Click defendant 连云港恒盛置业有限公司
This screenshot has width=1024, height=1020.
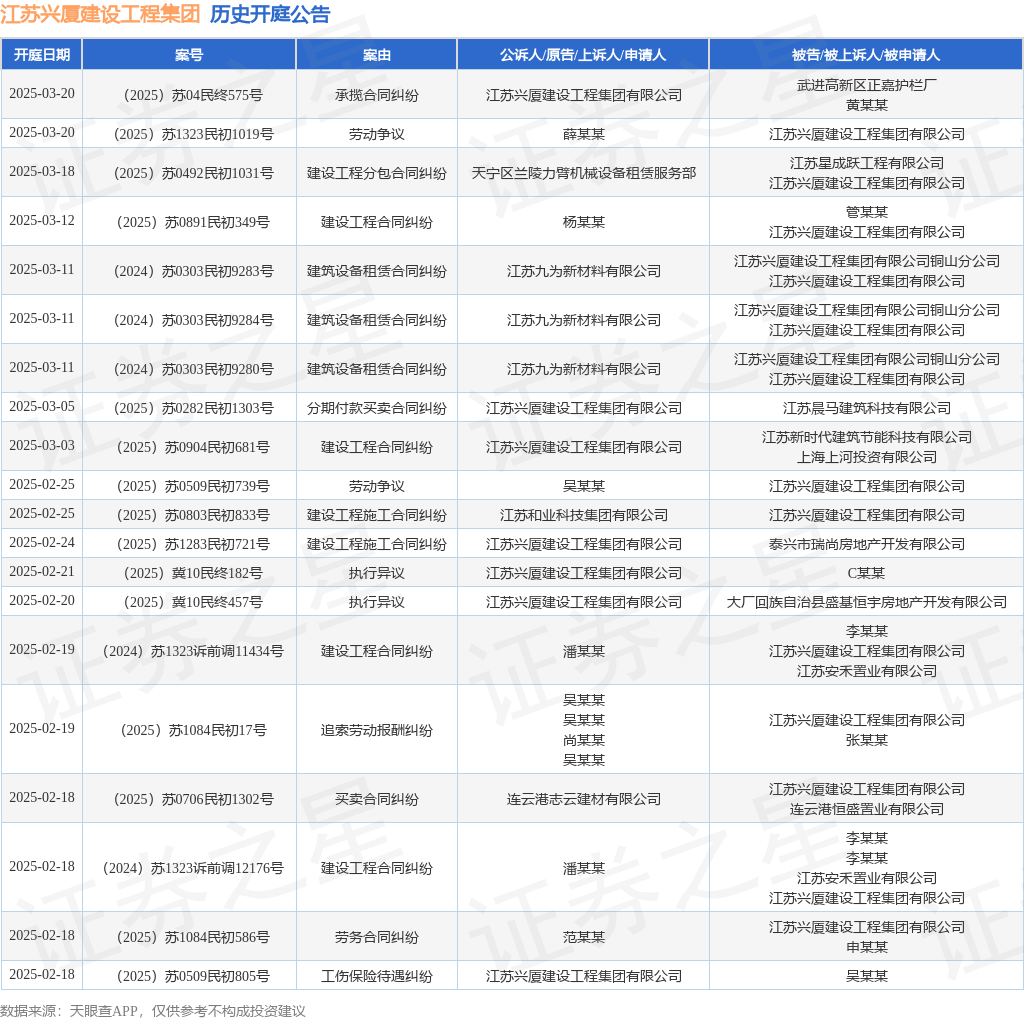point(867,810)
